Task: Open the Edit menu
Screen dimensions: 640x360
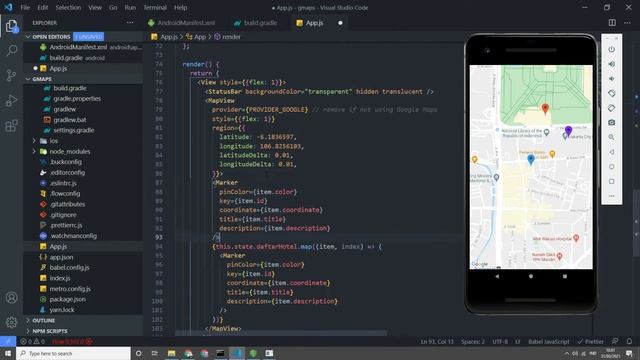Action: click(42, 7)
